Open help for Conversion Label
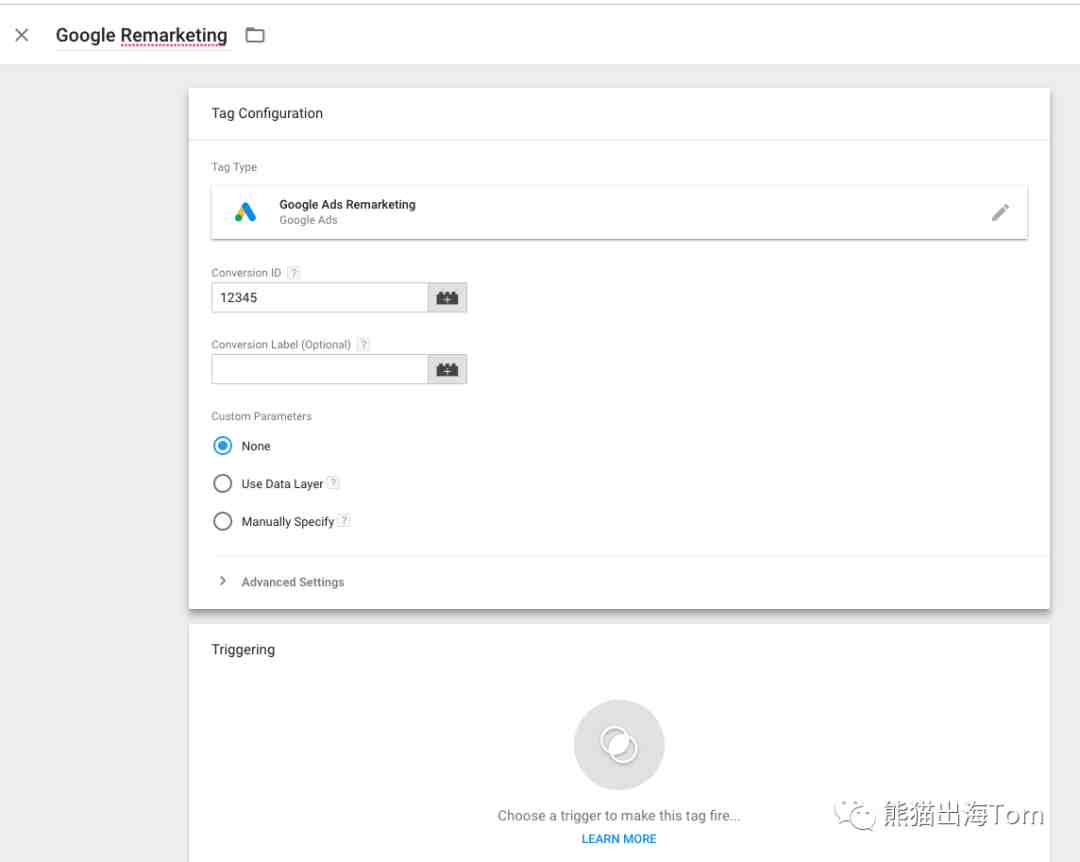 click(364, 345)
